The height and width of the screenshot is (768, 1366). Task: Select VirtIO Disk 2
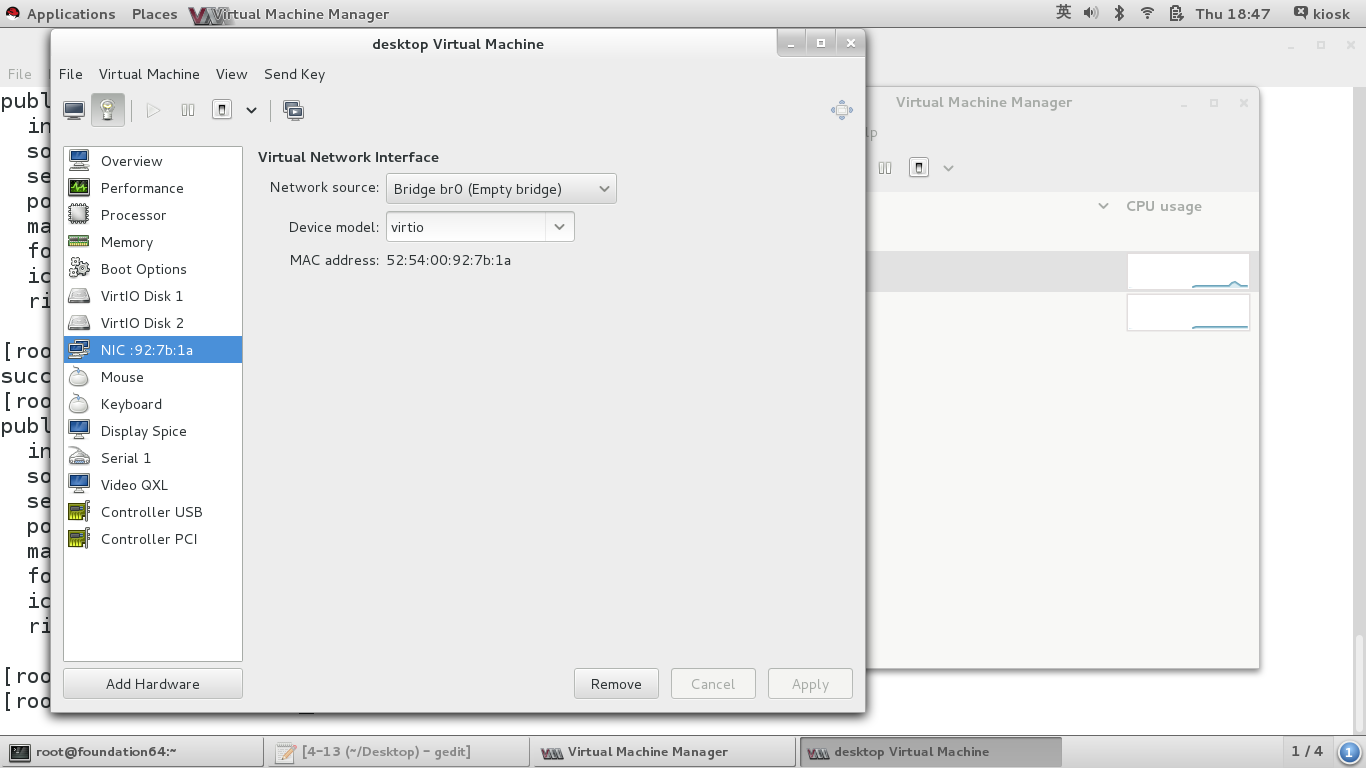tap(153, 323)
